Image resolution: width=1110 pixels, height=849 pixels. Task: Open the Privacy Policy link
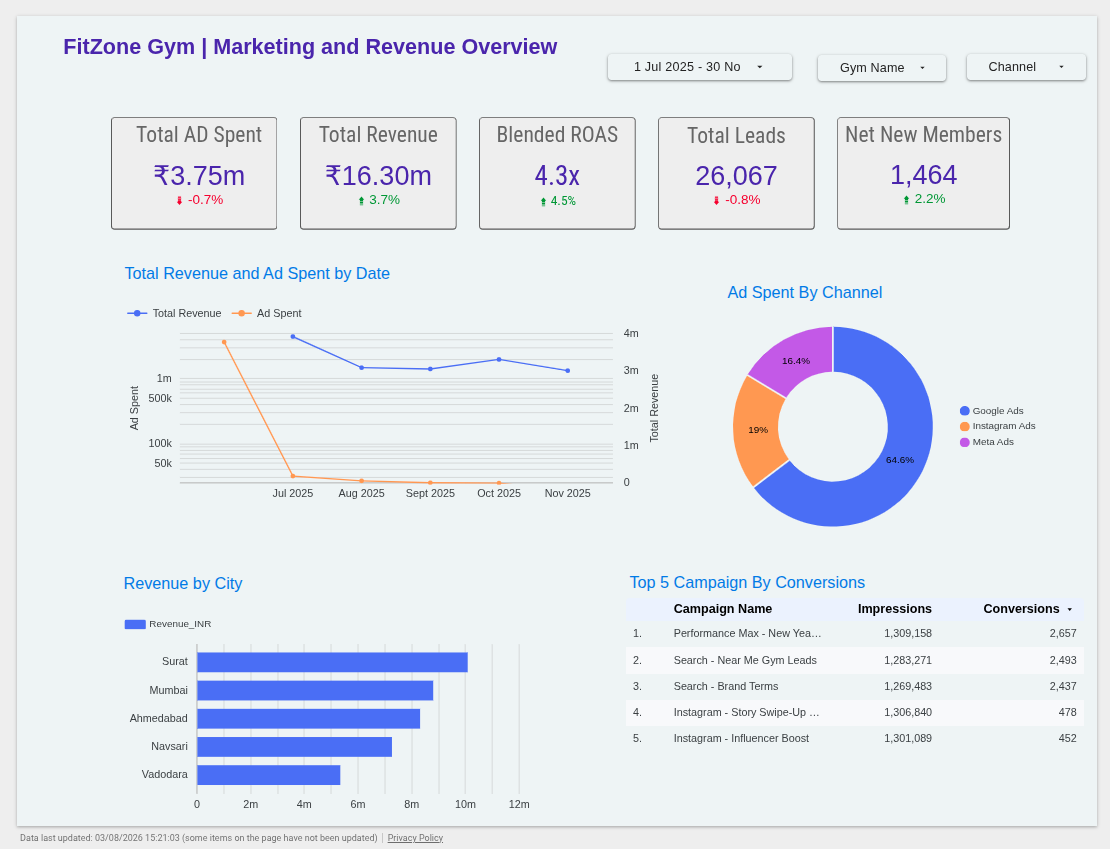click(x=415, y=838)
